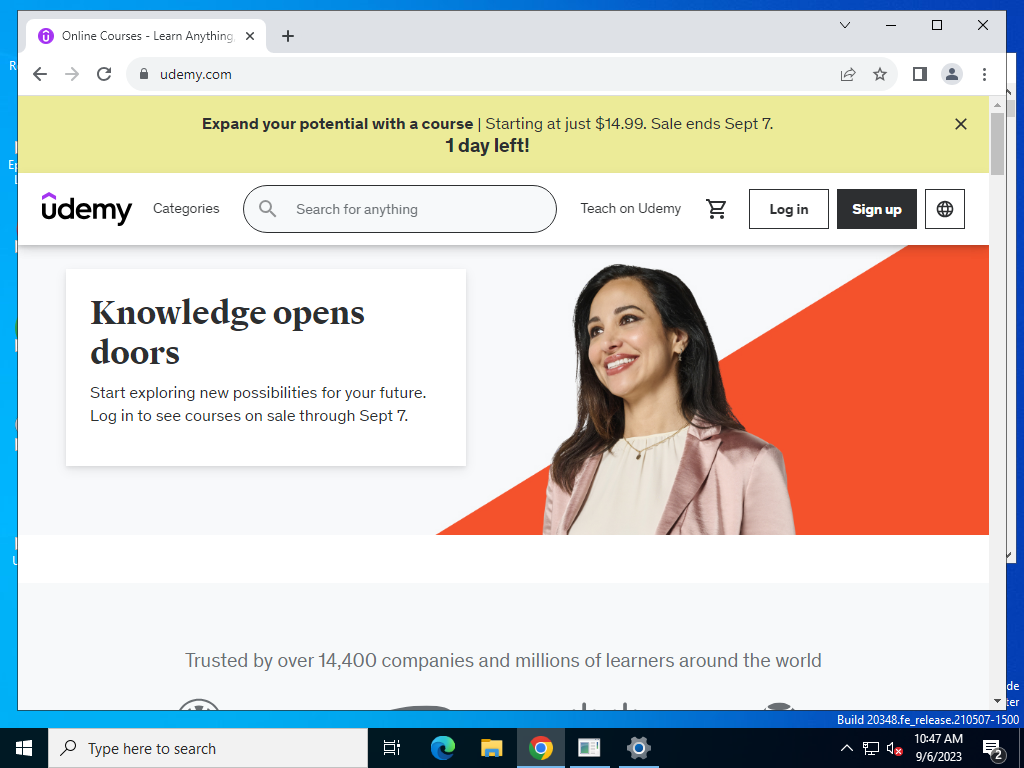Viewport: 1024px width, 768px height.
Task: Launch Microsoft Edge from taskbar
Action: click(x=443, y=748)
